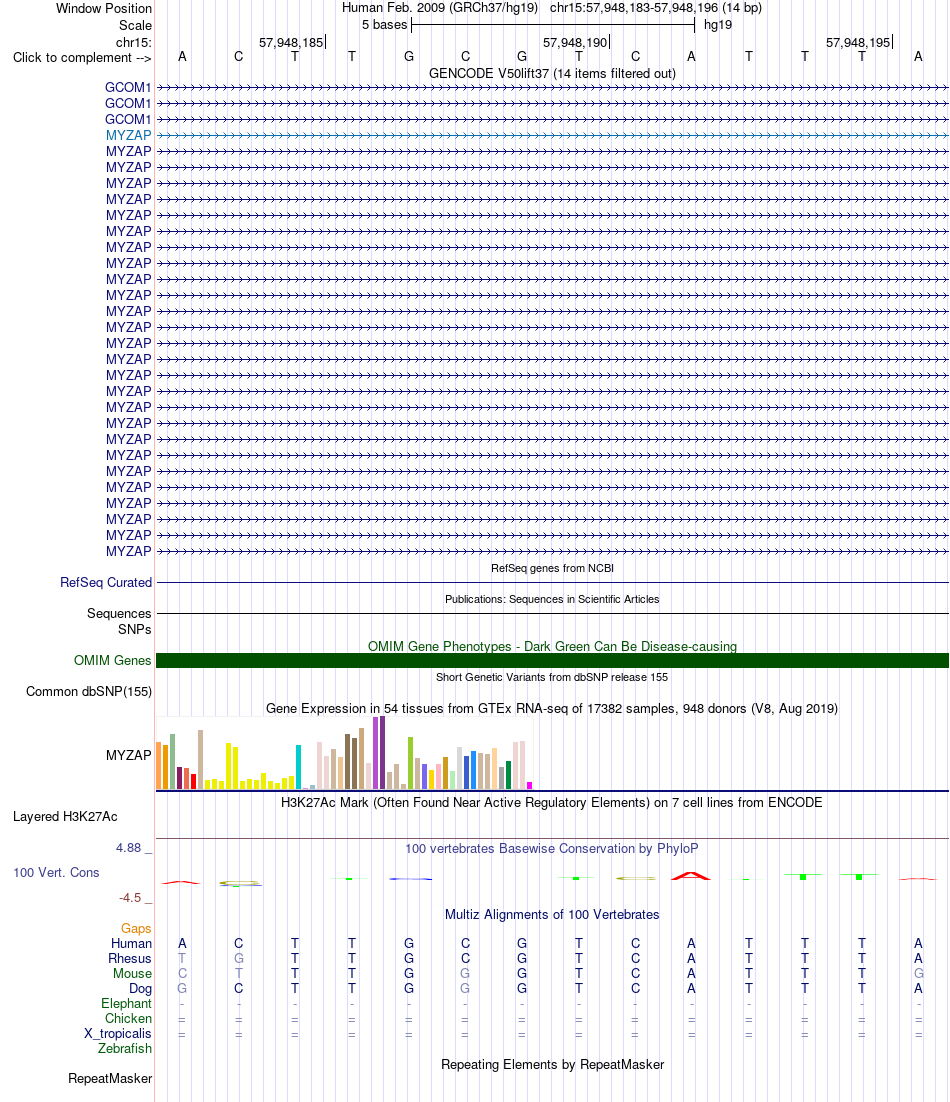Screen dimensions: 950x1102
Task: Click the 57,948,185 ruler position
Action: click(291, 42)
